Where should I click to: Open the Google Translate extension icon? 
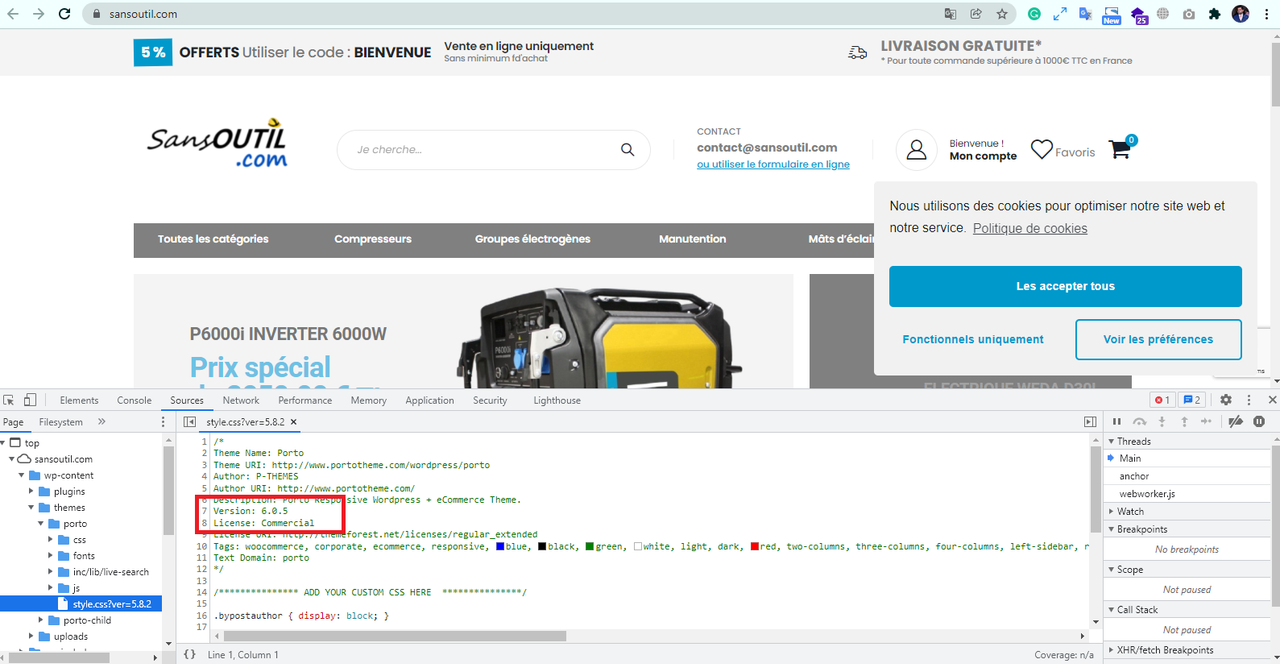[x=1086, y=14]
